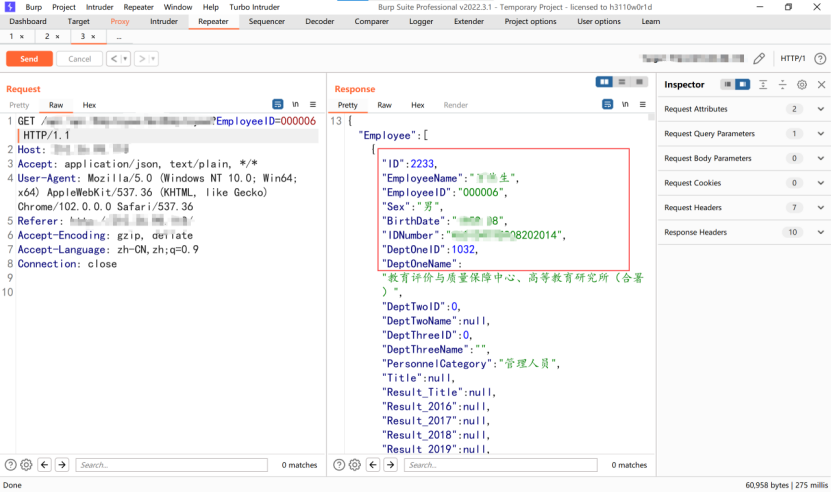This screenshot has width=831, height=493.
Task: Select tabbed layout view icon
Action: pyautogui.click(x=640, y=82)
